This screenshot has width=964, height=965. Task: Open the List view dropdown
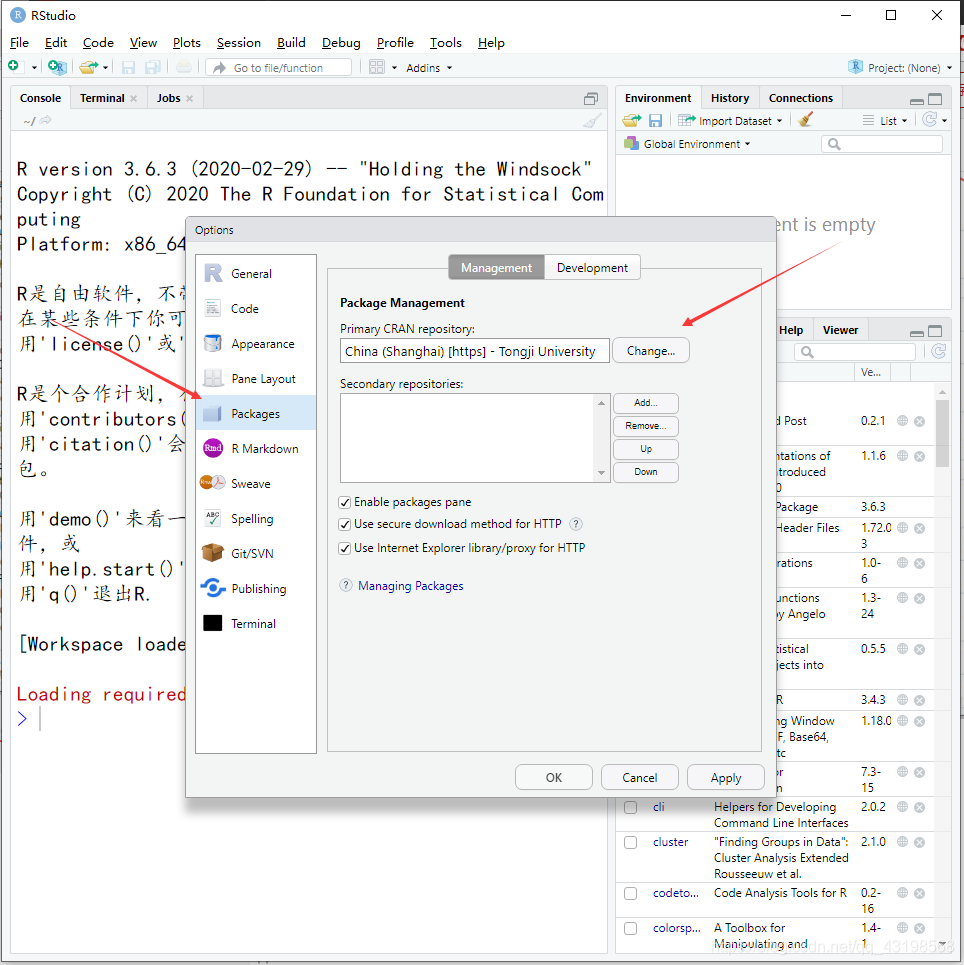tap(885, 121)
